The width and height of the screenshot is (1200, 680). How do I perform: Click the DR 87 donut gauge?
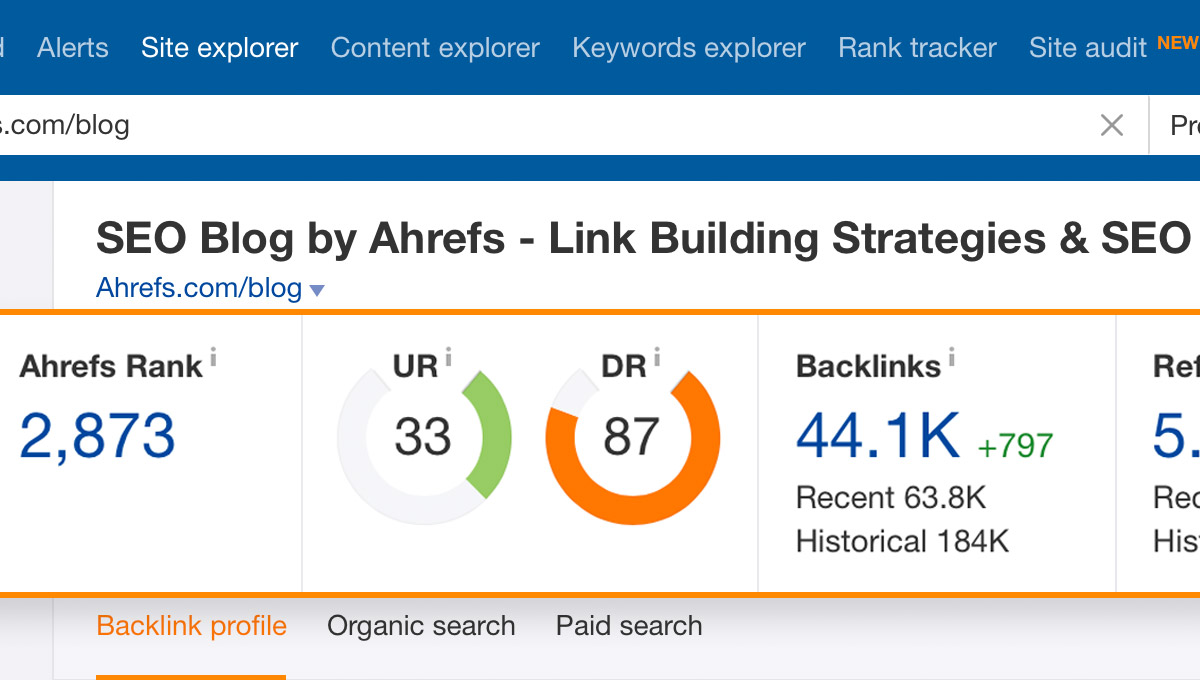[632, 437]
